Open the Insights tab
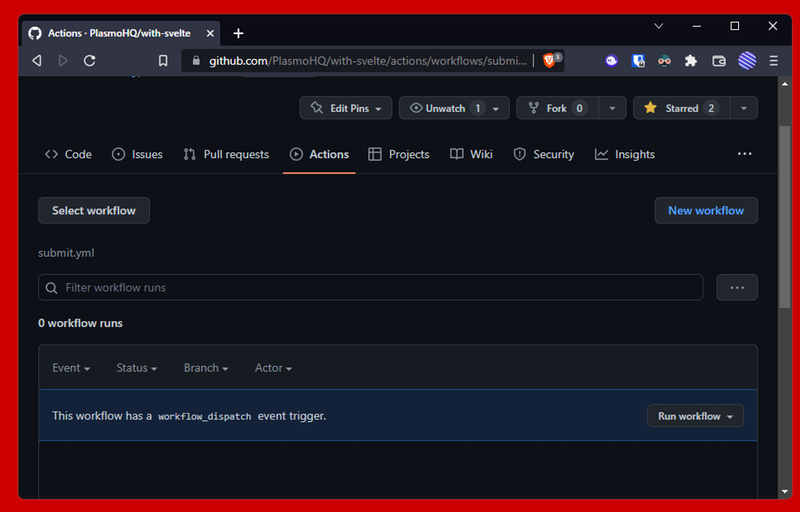 click(x=625, y=154)
